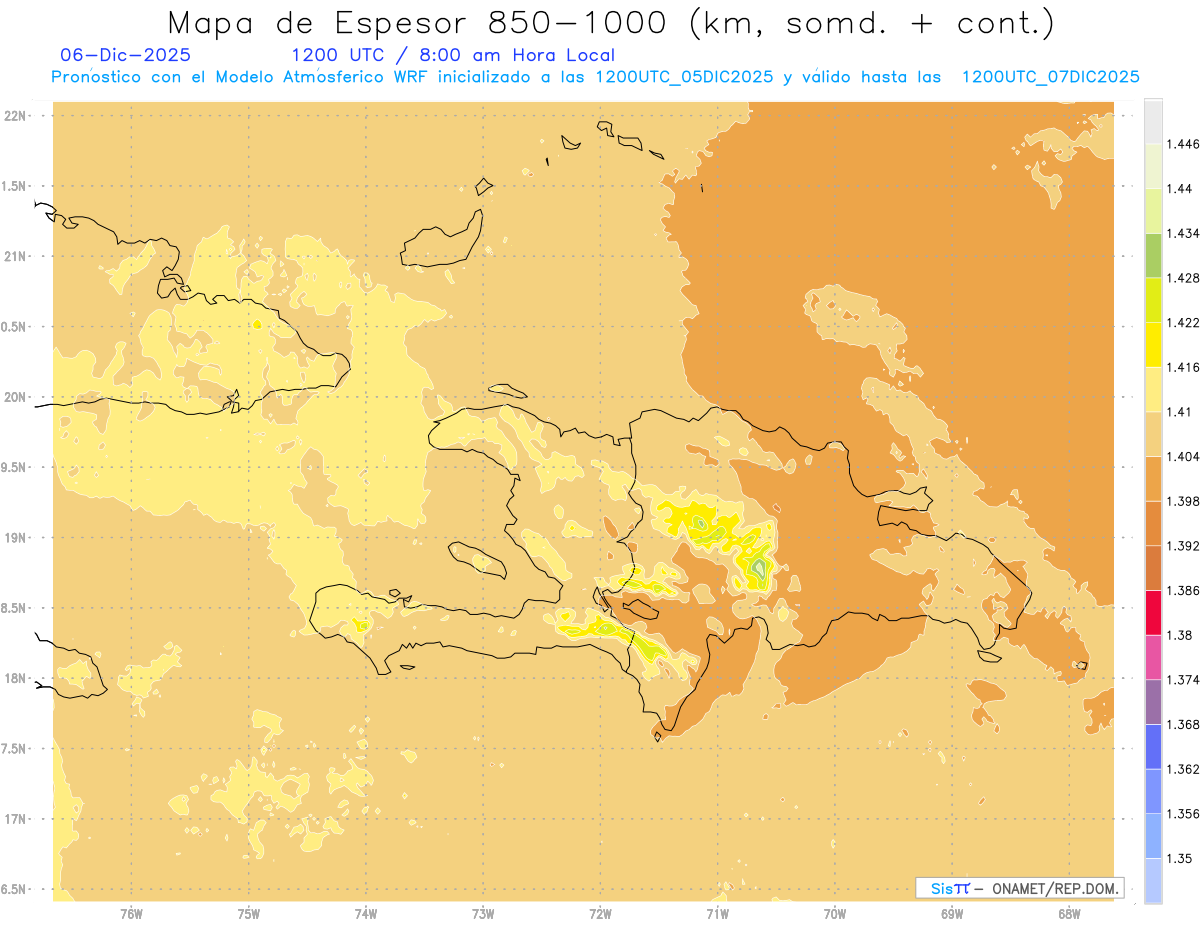Pick the pink legend swatch between 1.374 and 1.38
Screen dimensions: 1200x927
pyautogui.click(x=1153, y=657)
